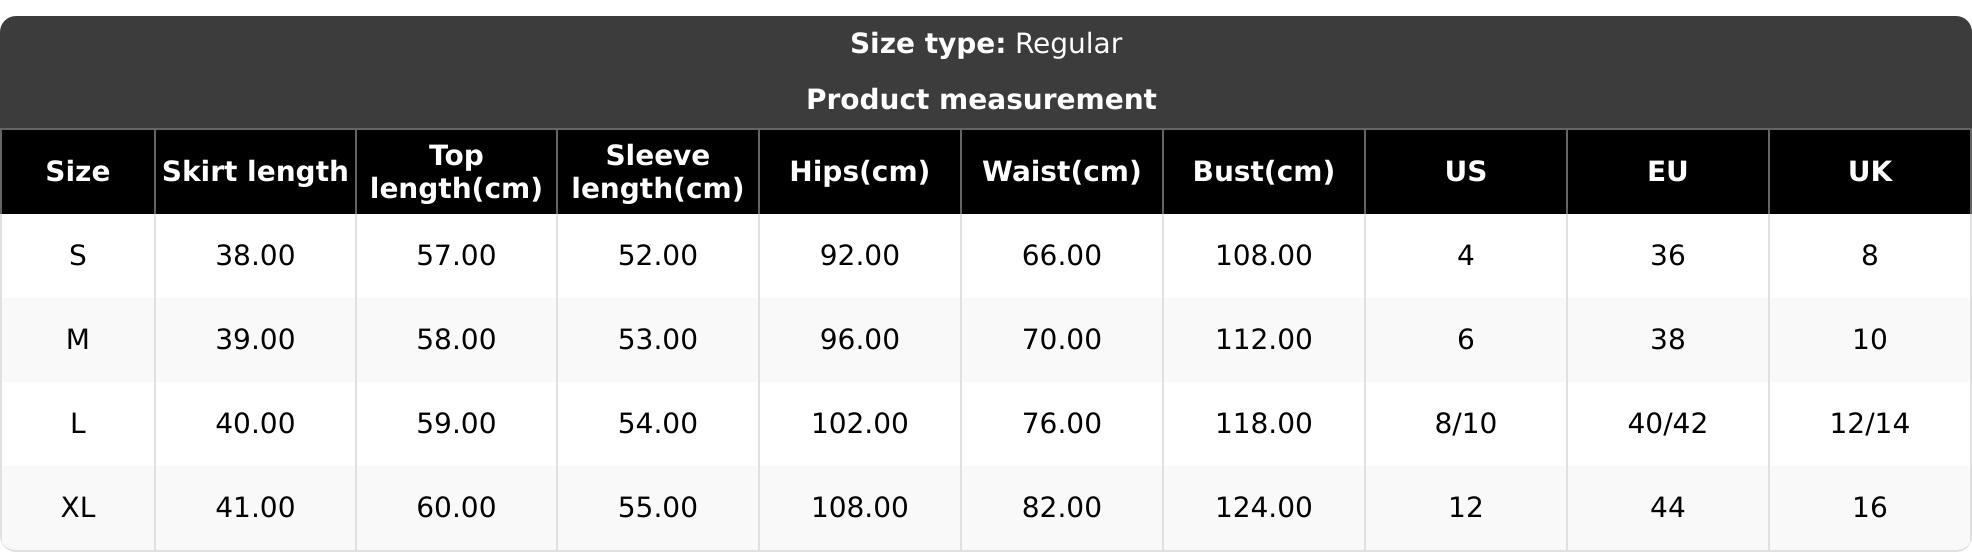Click the Size column header
Viewport: 1972px width, 552px height.
coord(78,172)
